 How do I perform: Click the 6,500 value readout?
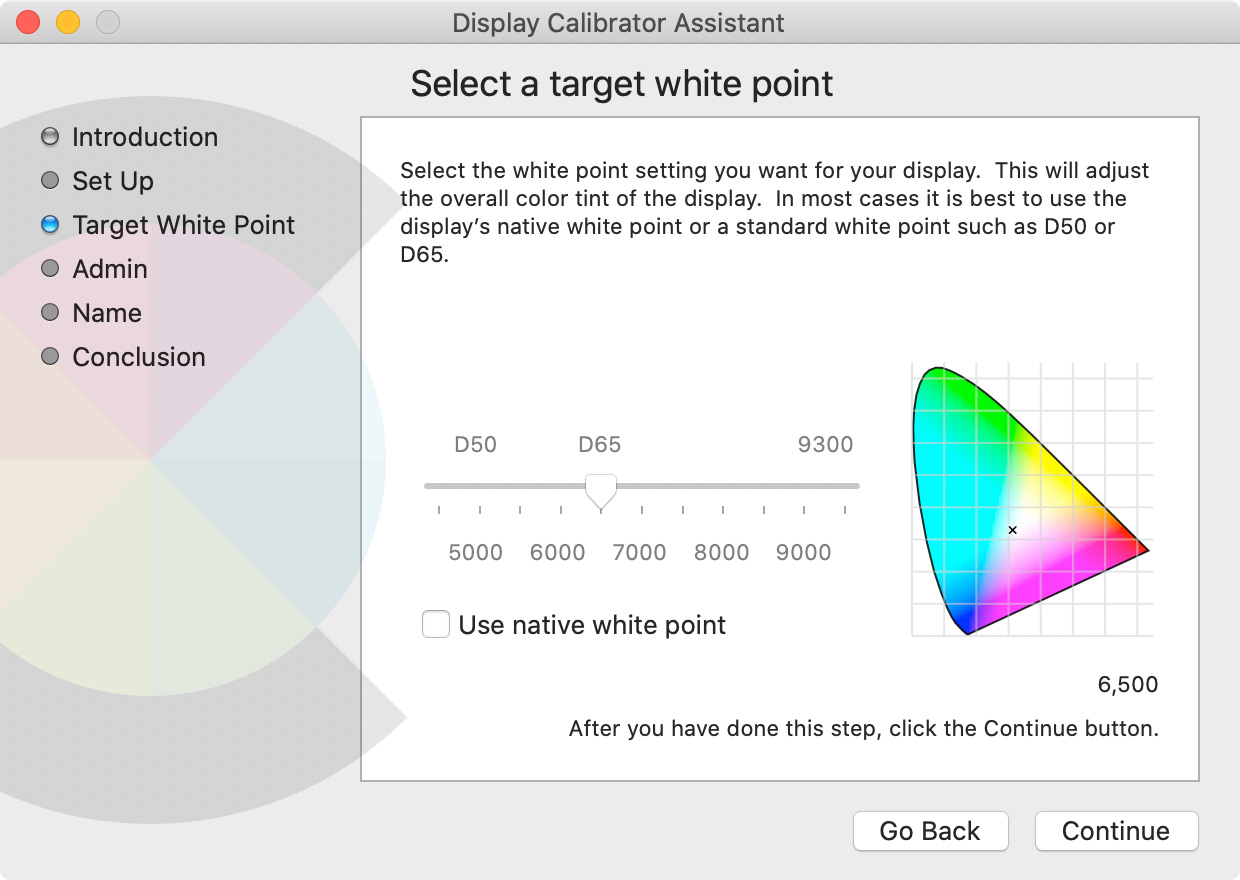tap(1128, 685)
